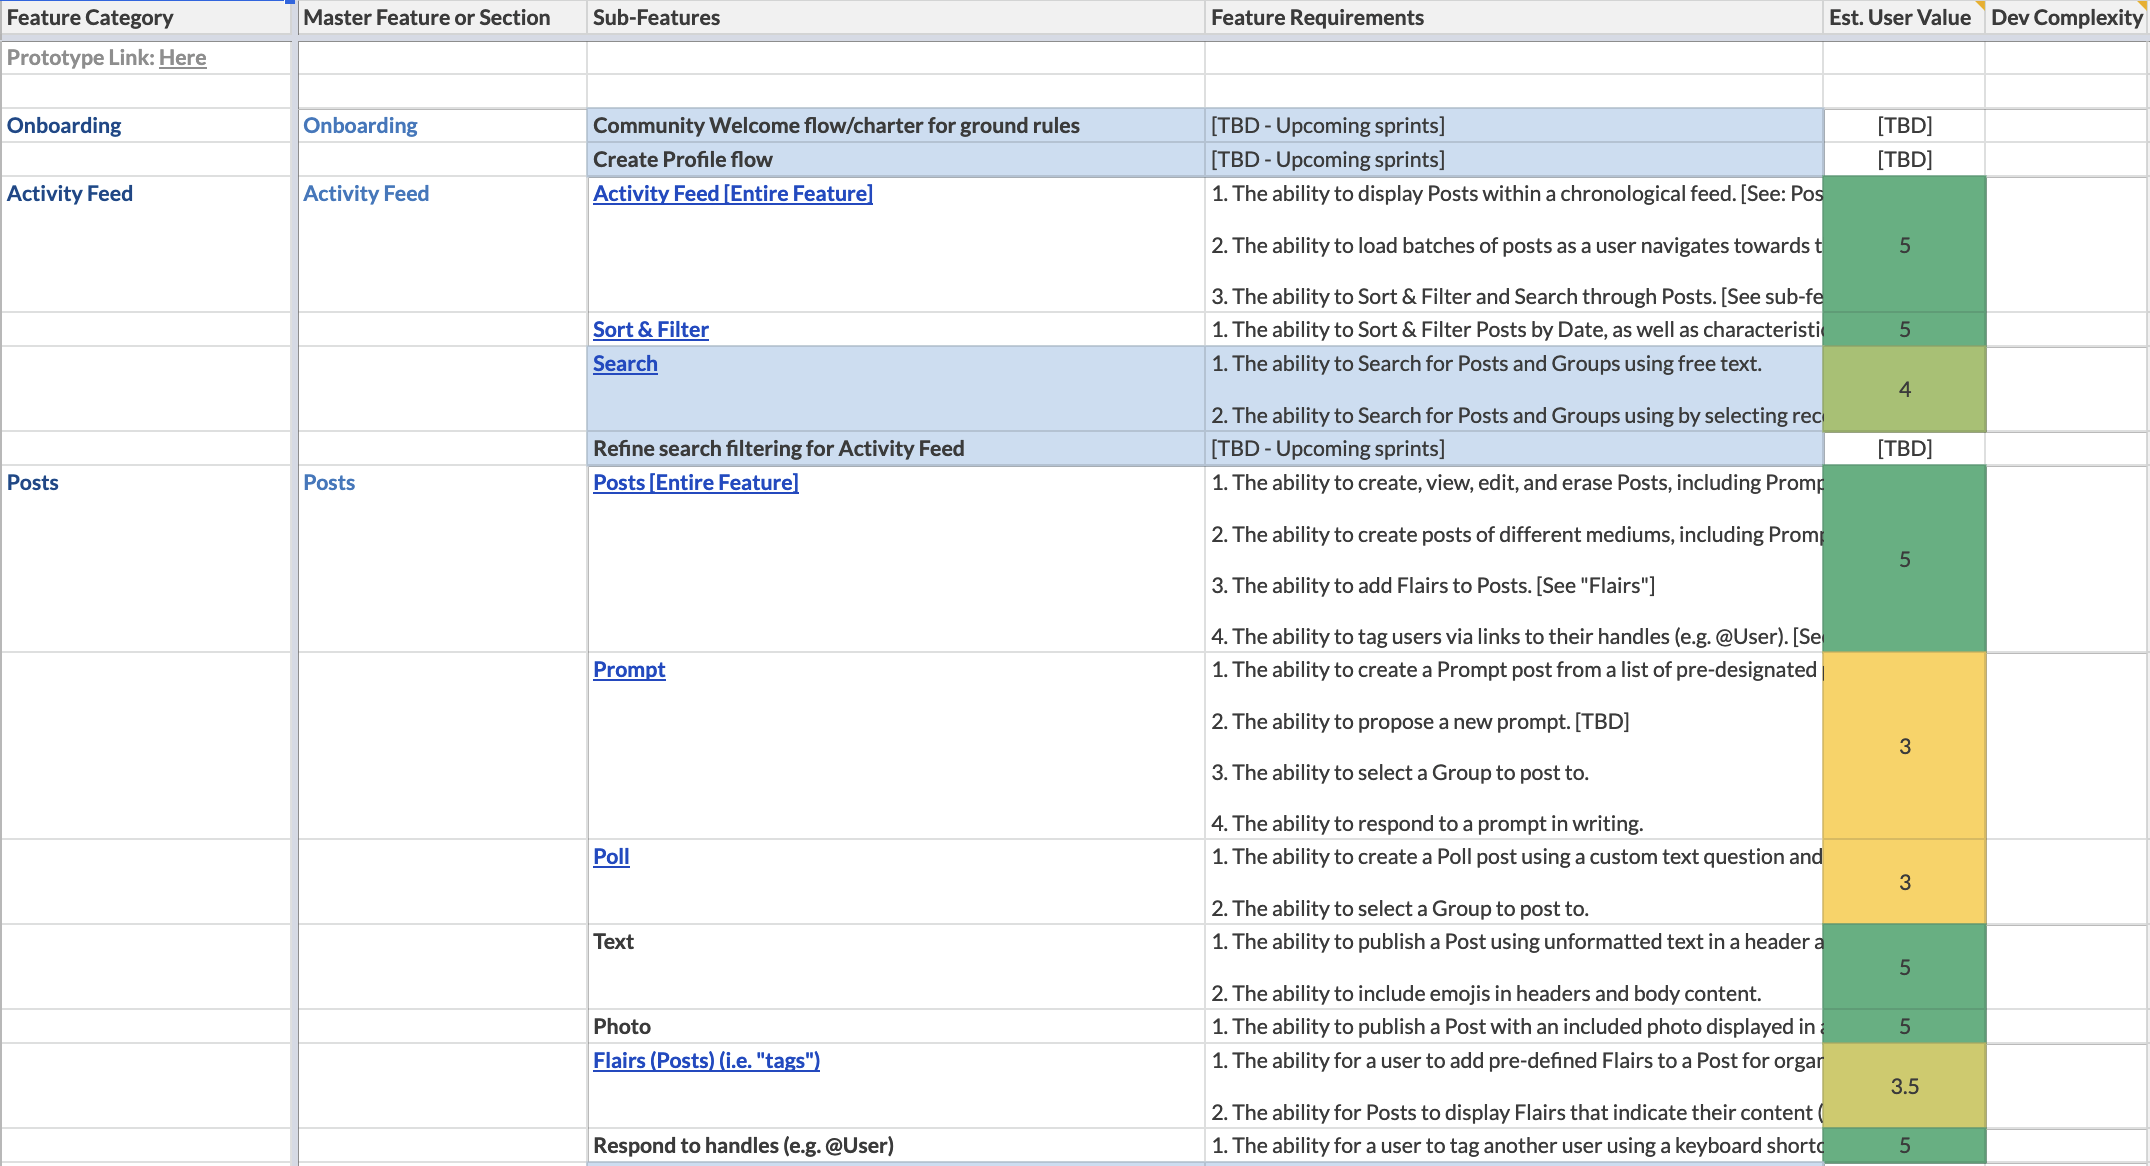Select the Create Profile flow cell
This screenshot has height=1166, width=2150.
click(x=895, y=160)
